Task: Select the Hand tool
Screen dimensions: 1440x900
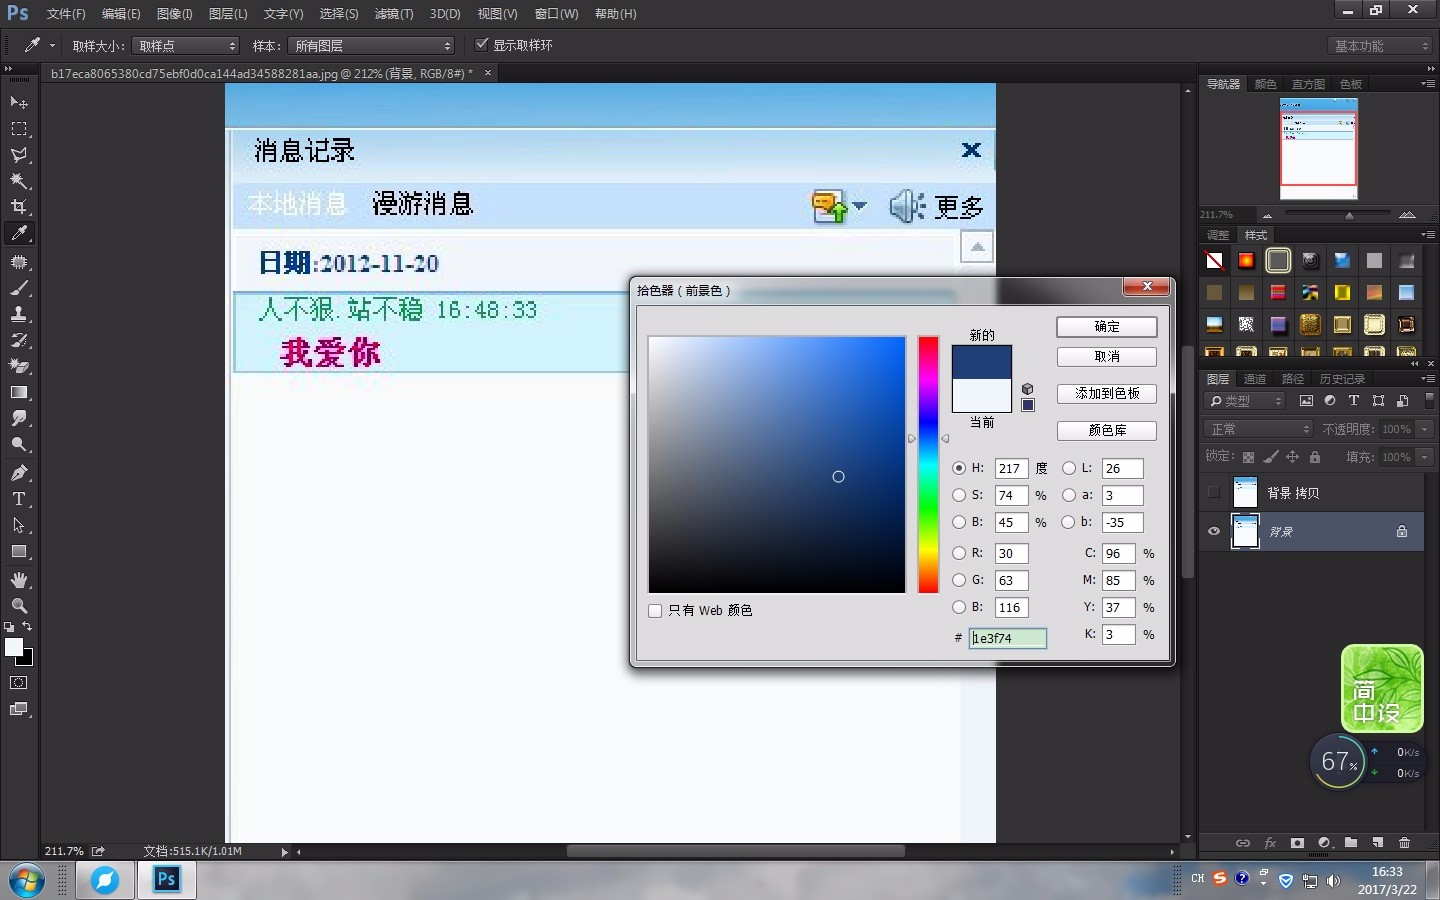Action: [x=19, y=580]
